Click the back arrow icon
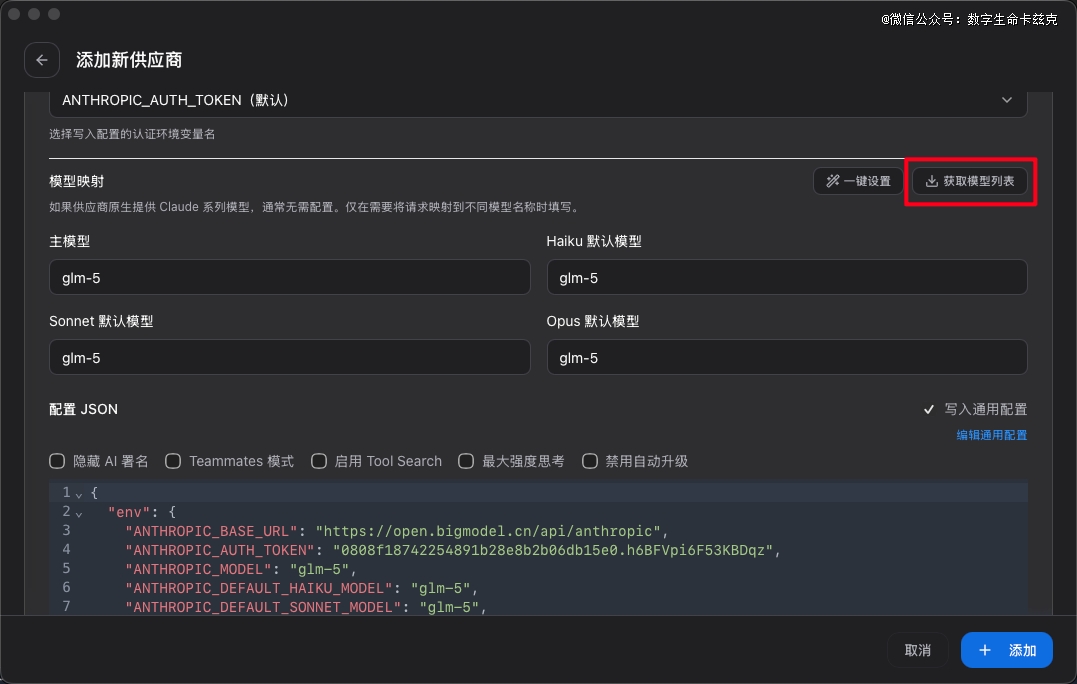Screen dimensions: 1077x684 pyautogui.click(x=42, y=60)
